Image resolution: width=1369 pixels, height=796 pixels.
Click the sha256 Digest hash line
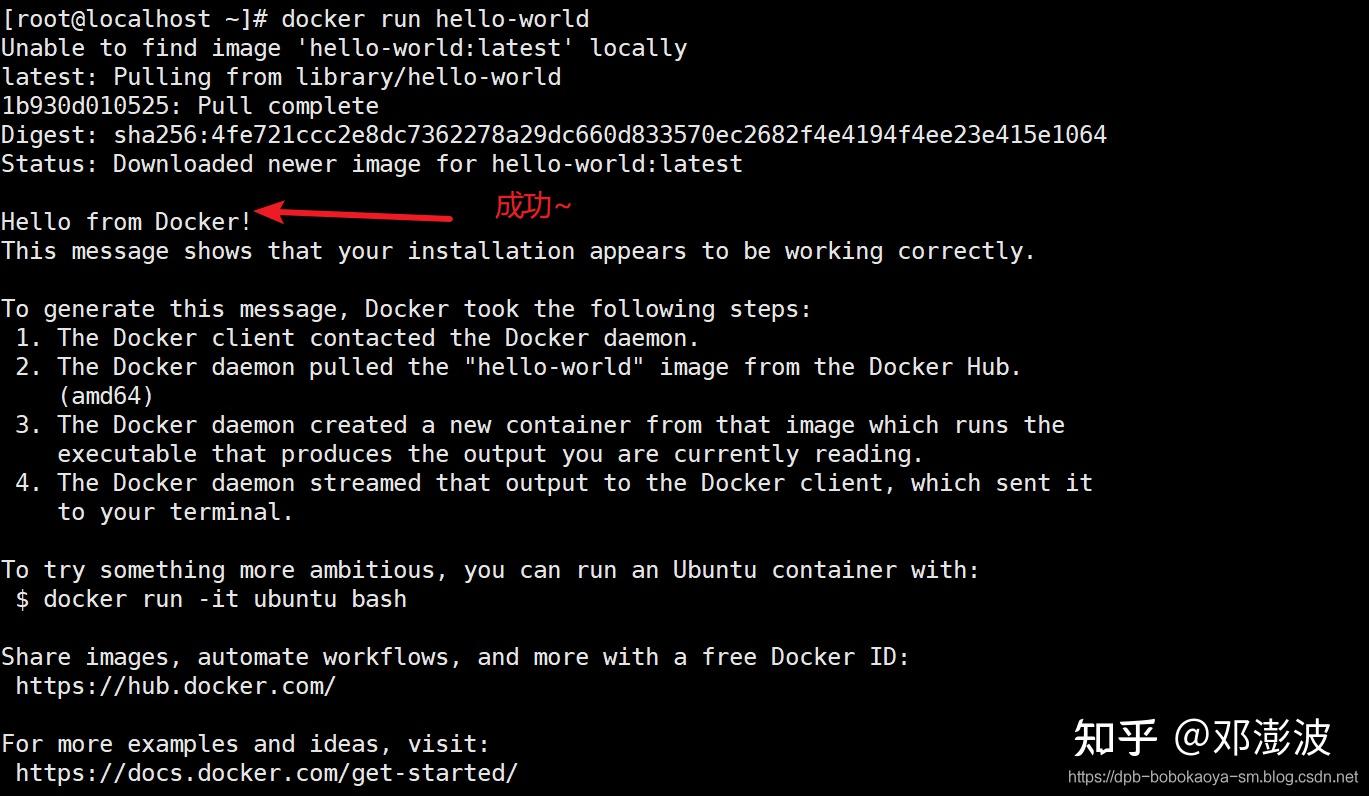pyautogui.click(x=554, y=135)
